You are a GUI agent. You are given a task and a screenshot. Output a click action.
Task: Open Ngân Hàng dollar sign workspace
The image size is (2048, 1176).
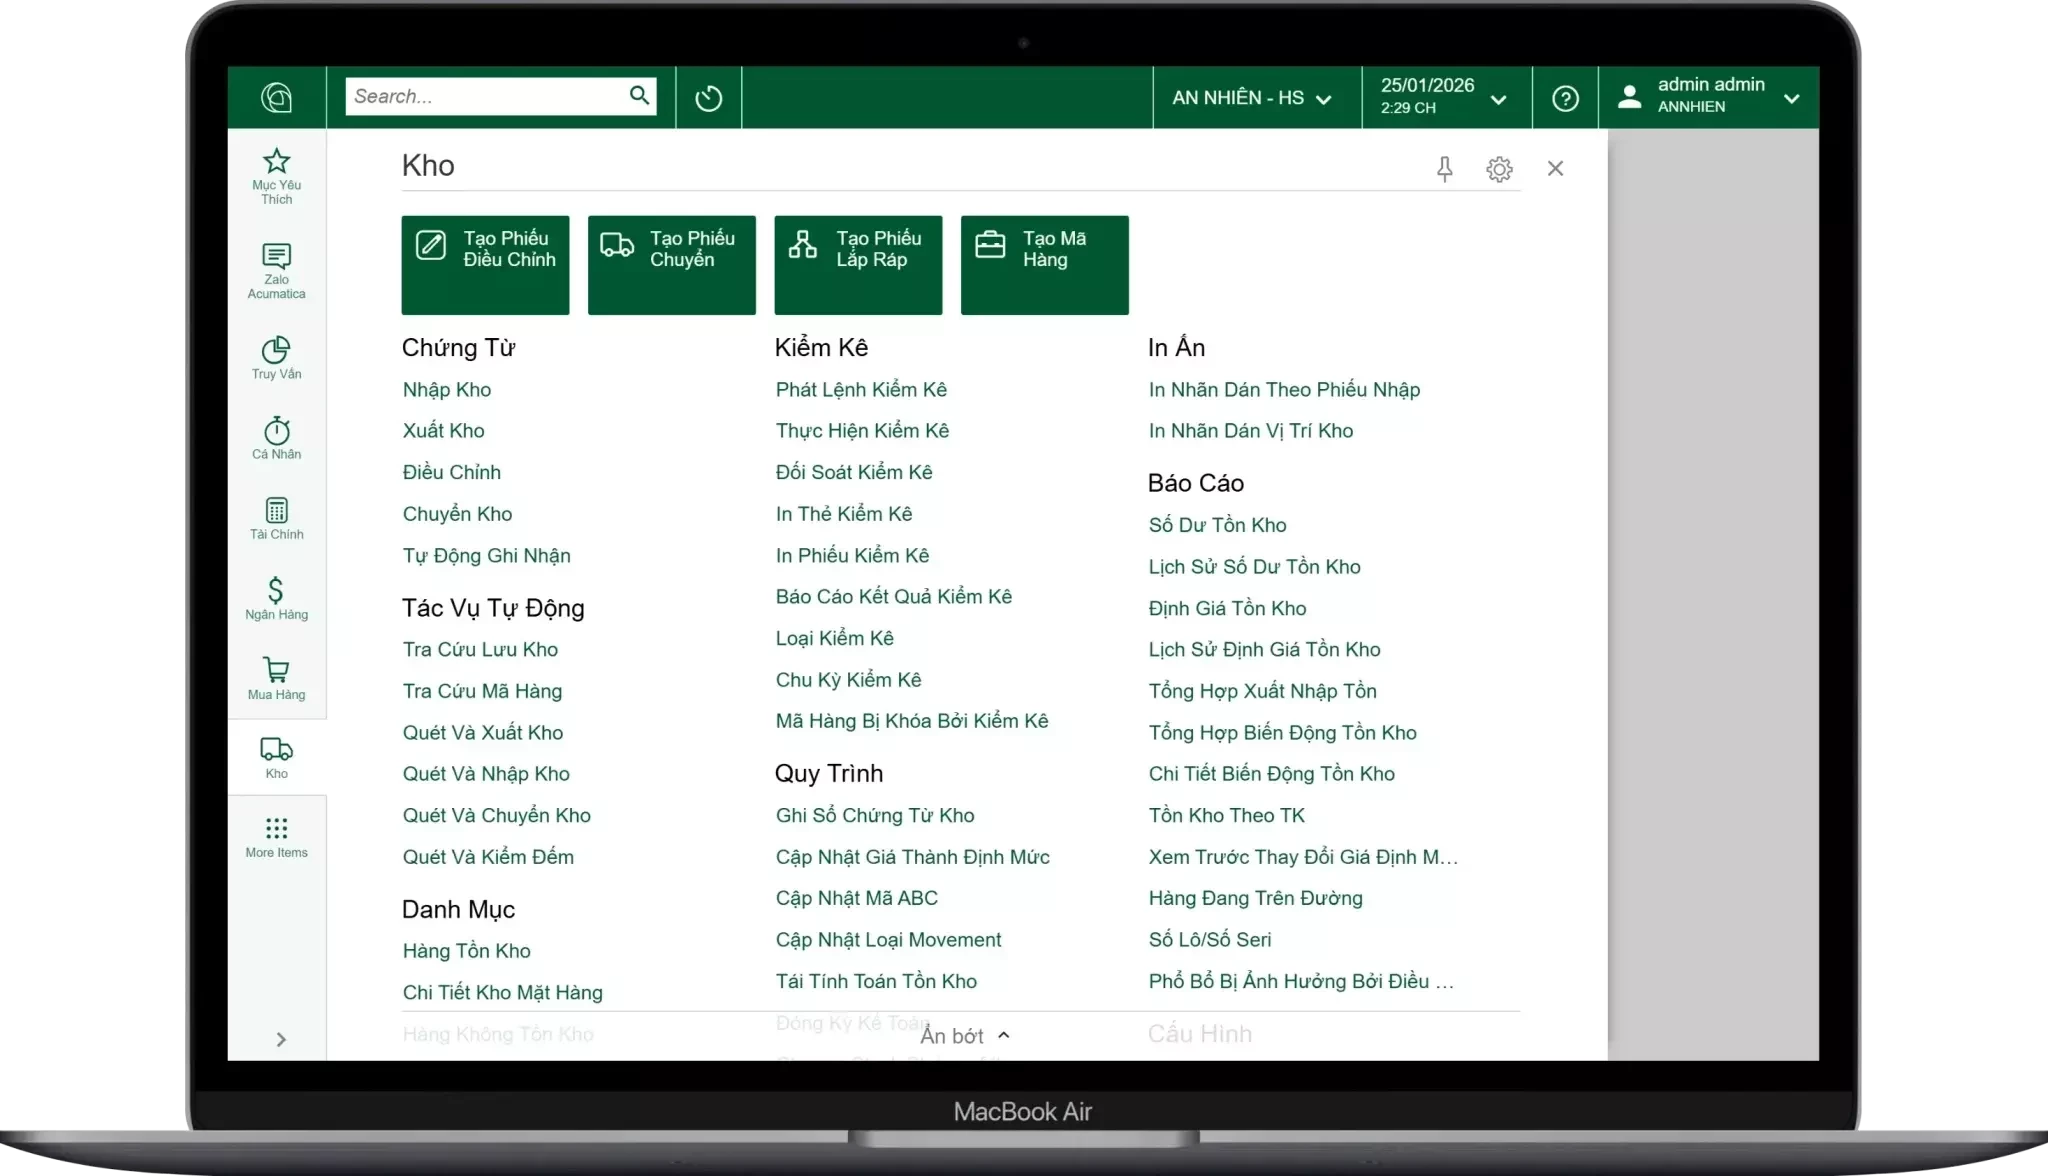276,598
